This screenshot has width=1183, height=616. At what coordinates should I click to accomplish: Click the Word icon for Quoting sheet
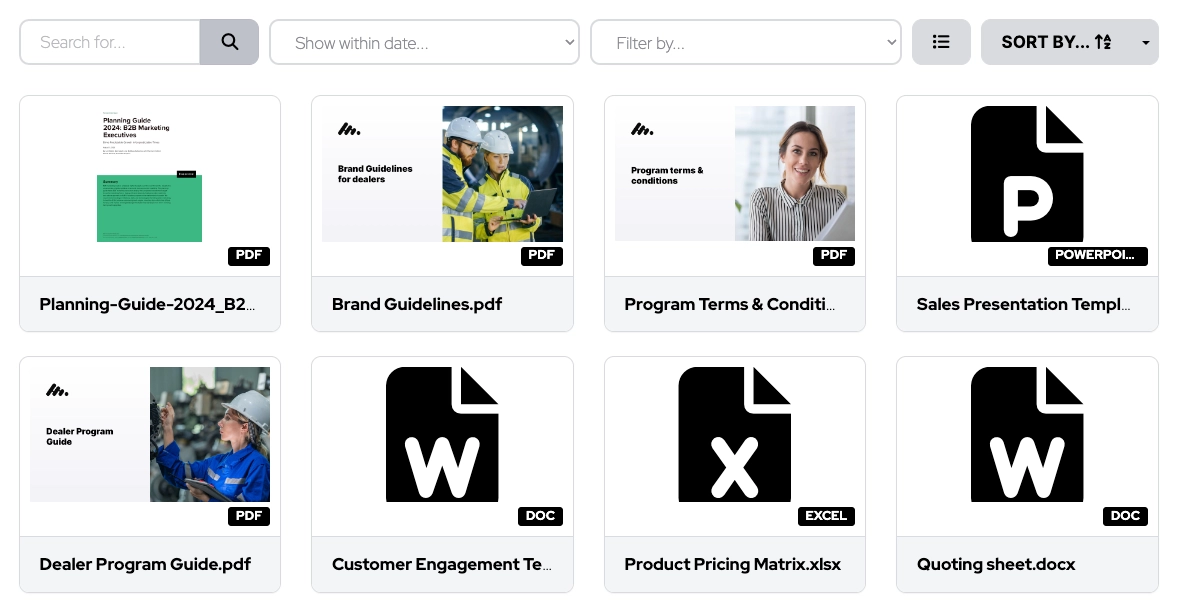1027,435
